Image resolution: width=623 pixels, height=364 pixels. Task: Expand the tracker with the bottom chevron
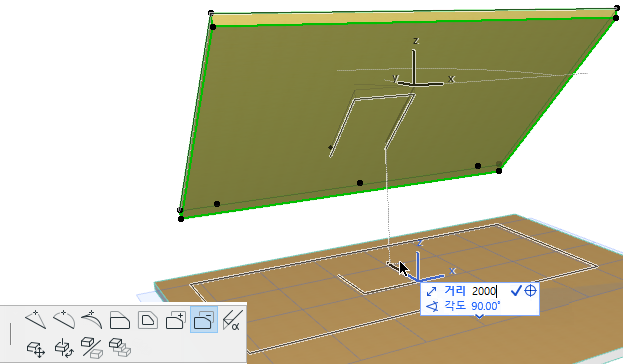[x=480, y=317]
